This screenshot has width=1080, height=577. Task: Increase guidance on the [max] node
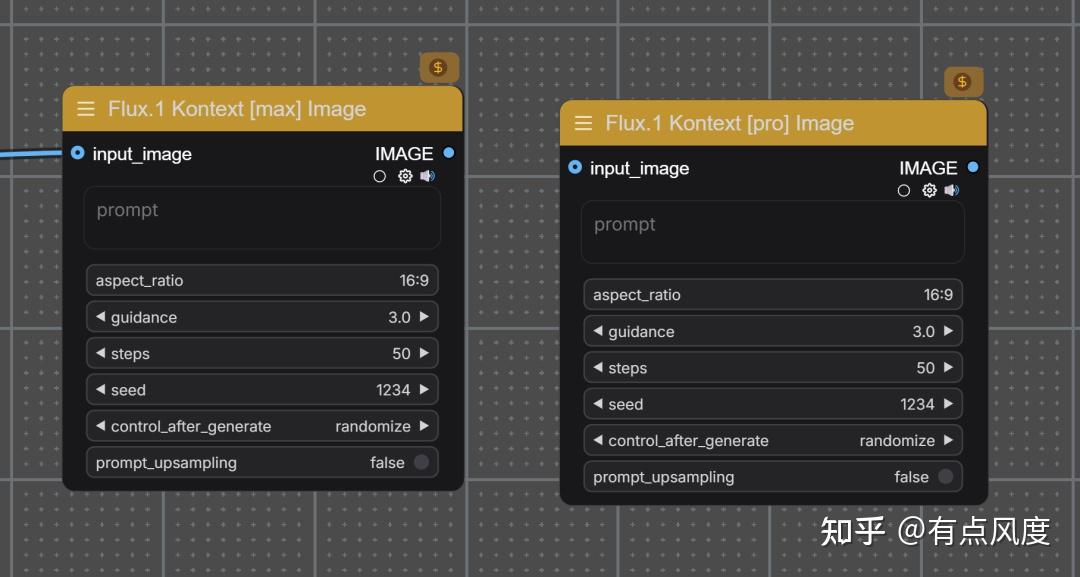tap(424, 317)
